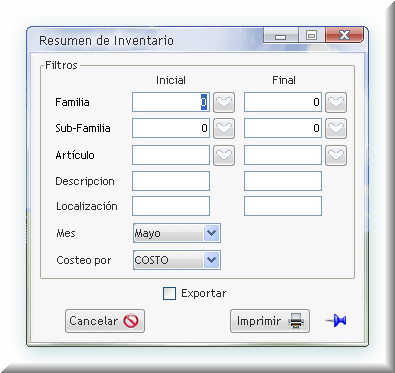Open lookup for Sub-Familia Inicial field
The width and height of the screenshot is (395, 373).
coord(224,128)
